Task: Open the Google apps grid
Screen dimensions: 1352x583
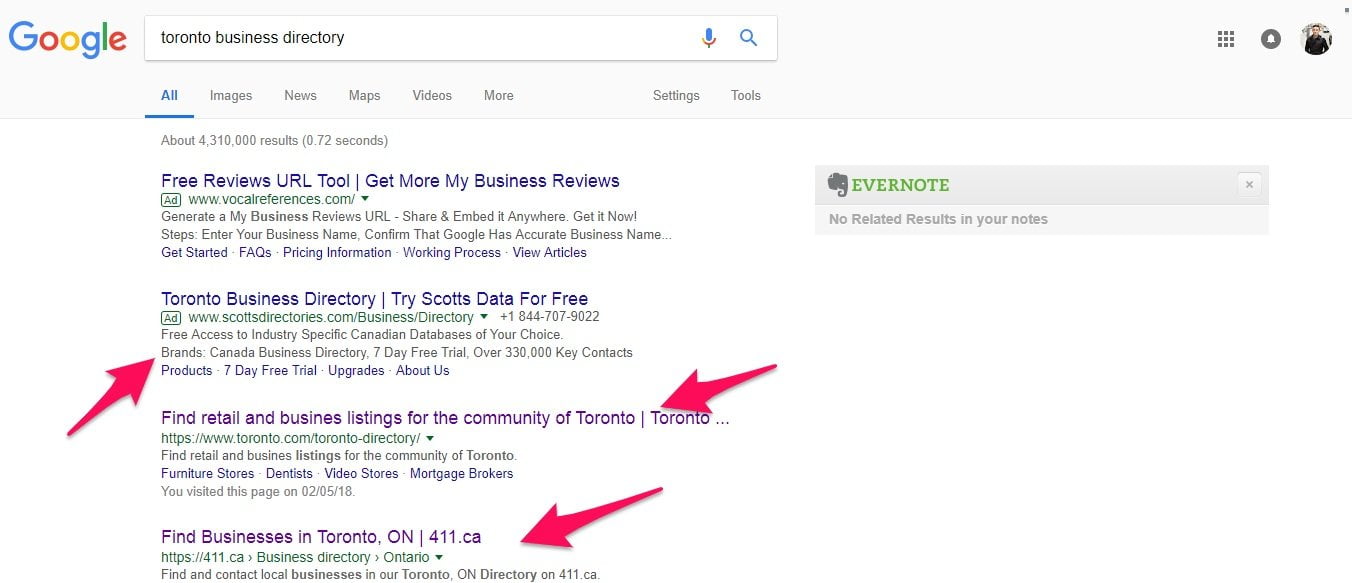Action: [1226, 39]
